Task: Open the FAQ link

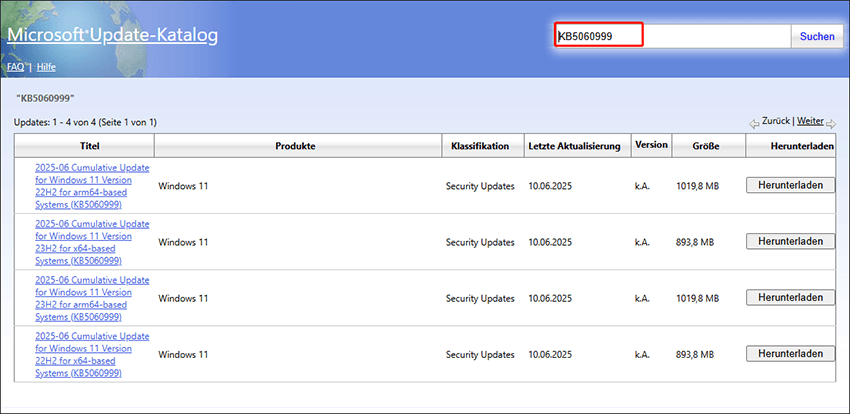Action: pos(15,67)
